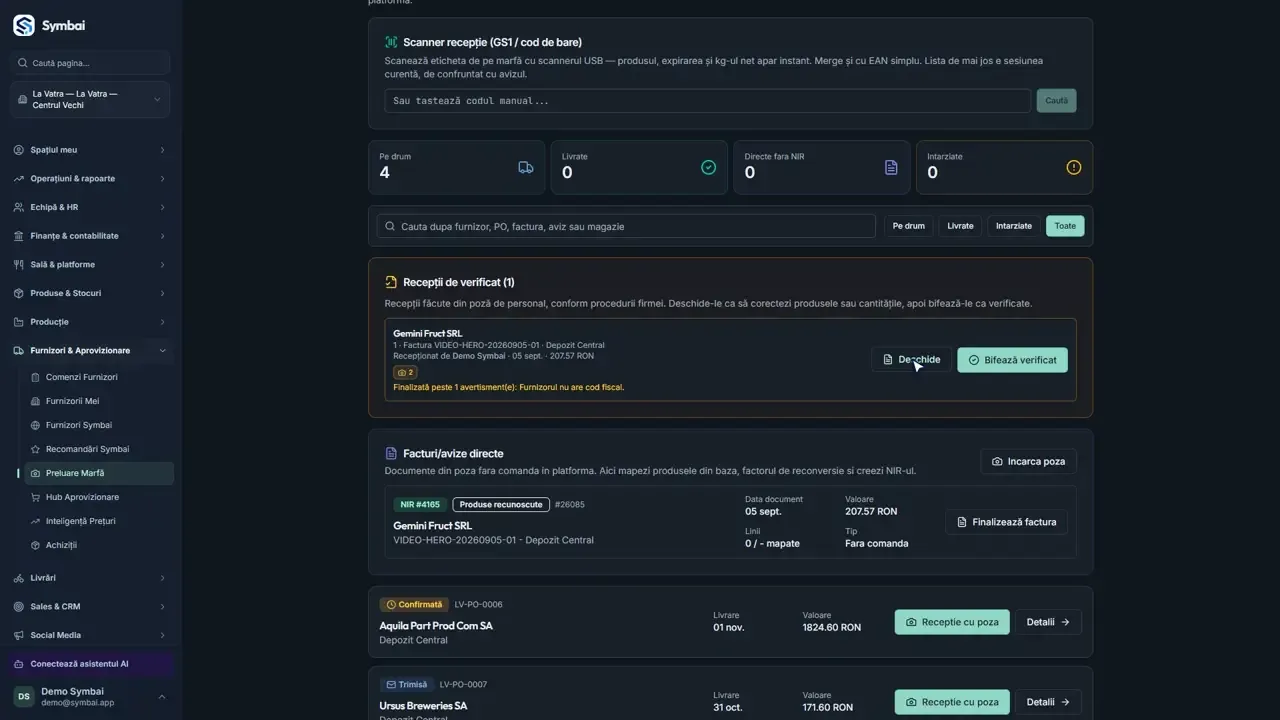
Task: Click the Caută scanner button
Action: tap(1056, 101)
